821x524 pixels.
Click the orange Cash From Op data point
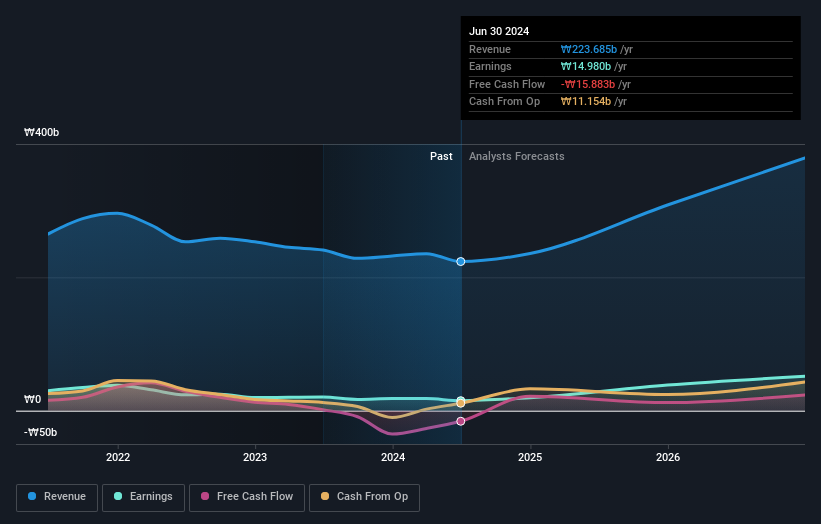pyautogui.click(x=461, y=404)
